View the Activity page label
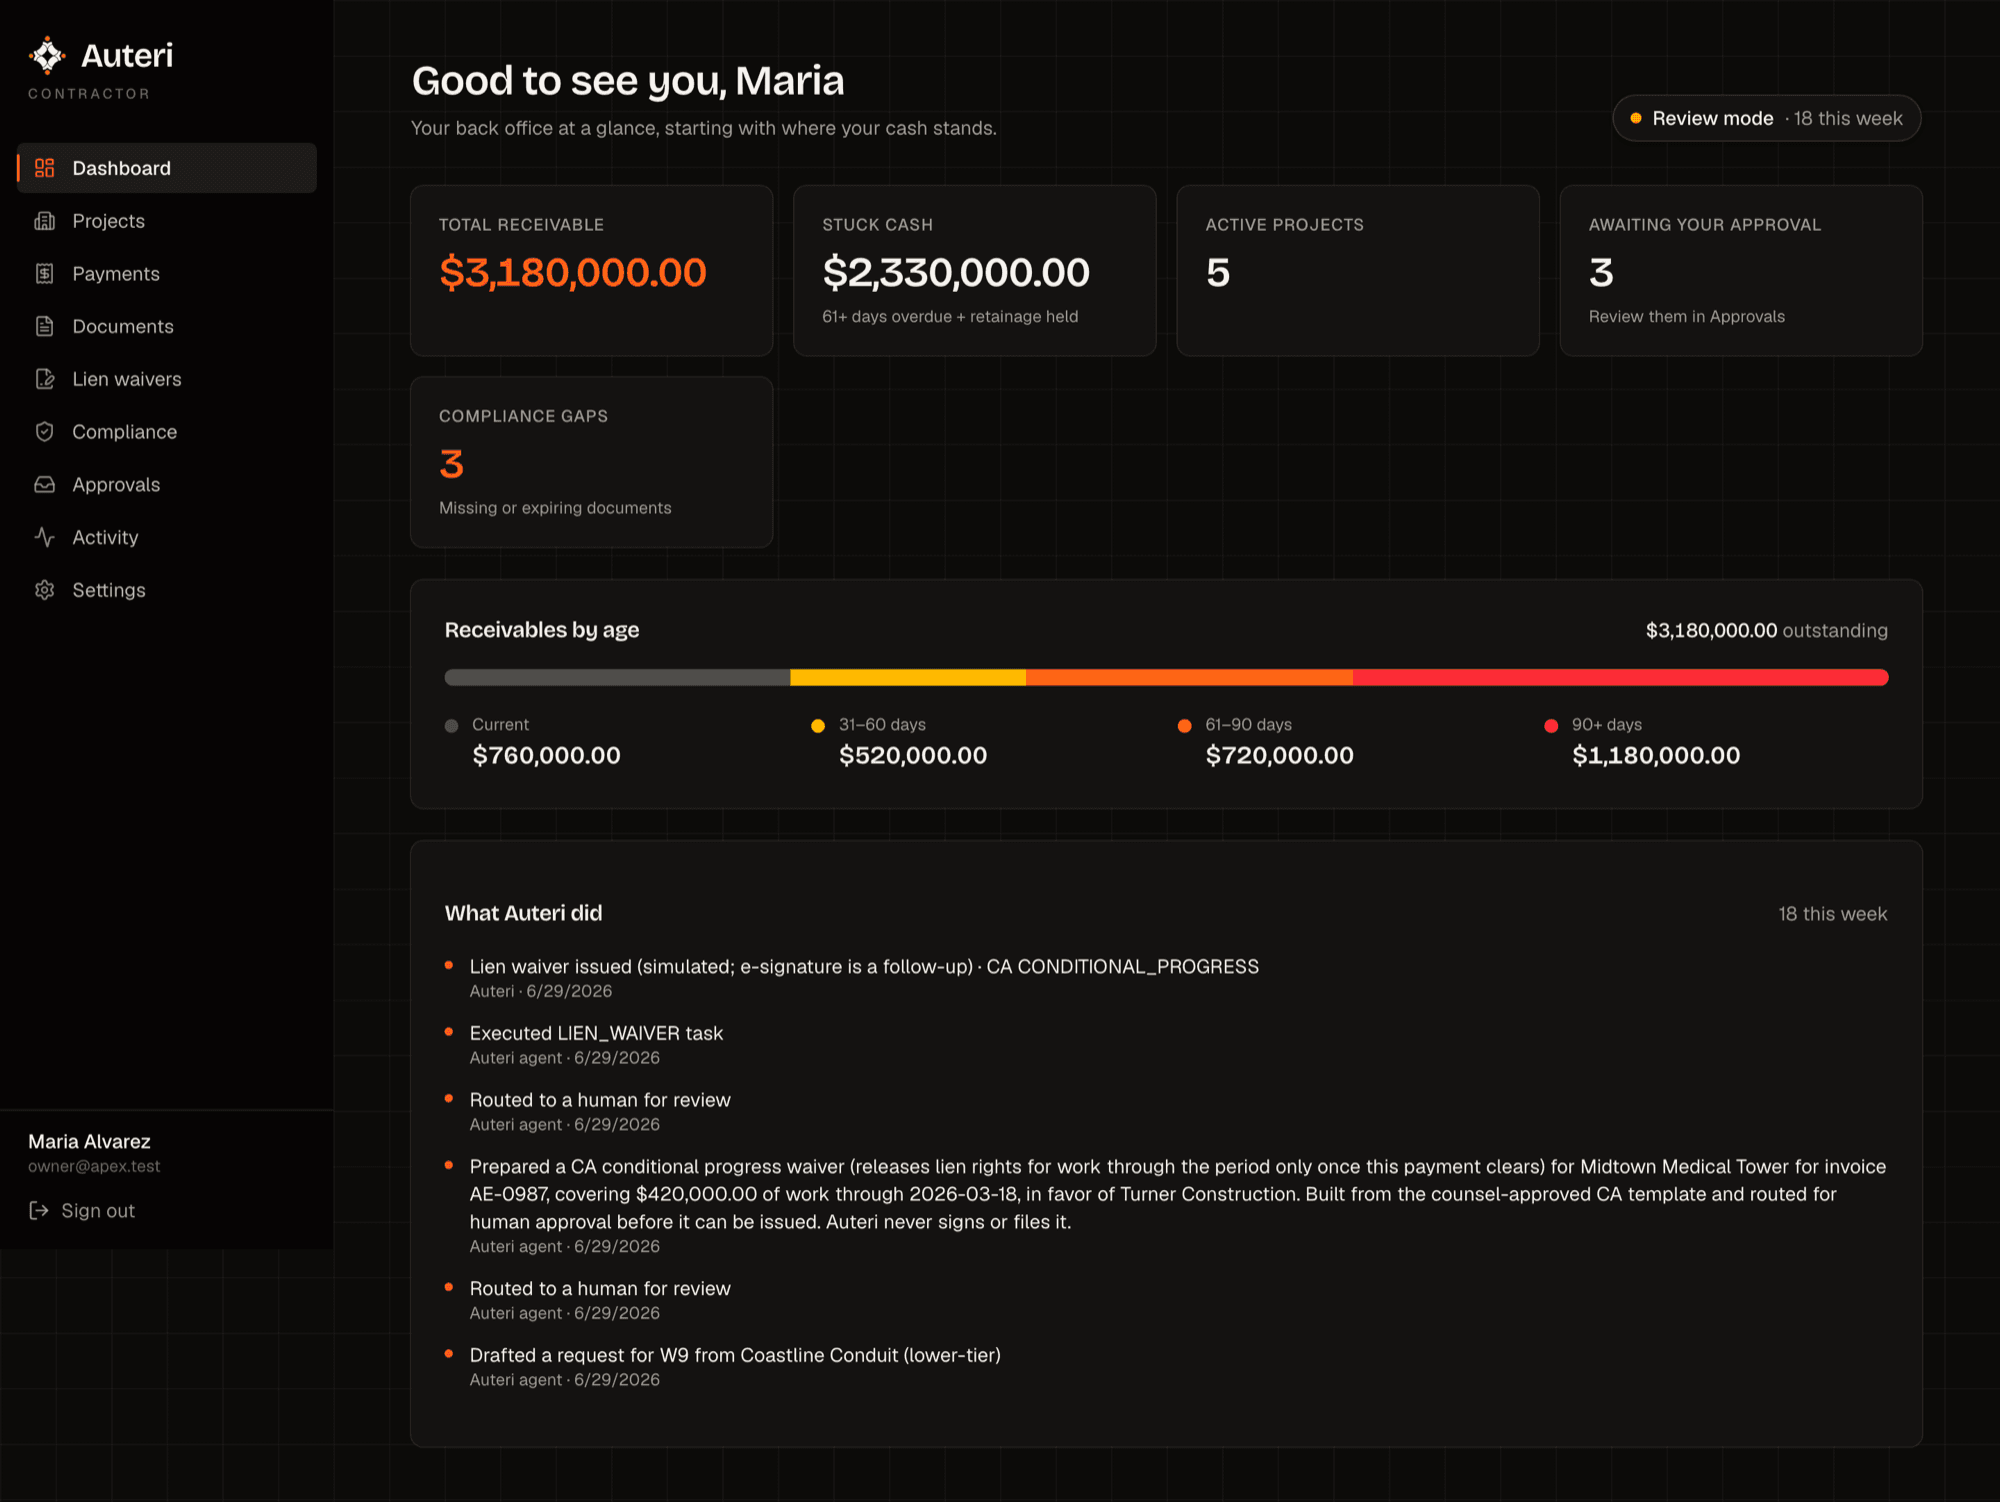Viewport: 2000px width, 1502px height. point(105,537)
